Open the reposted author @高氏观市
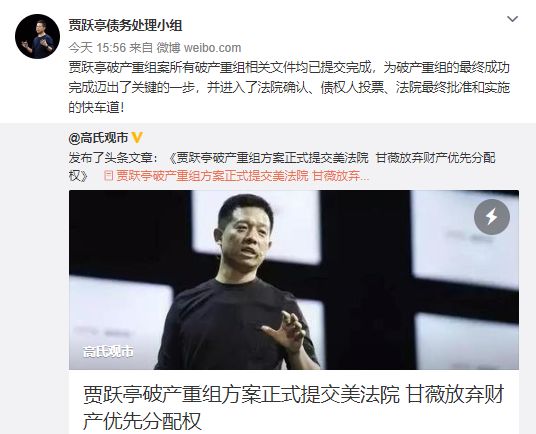 (x=98, y=138)
